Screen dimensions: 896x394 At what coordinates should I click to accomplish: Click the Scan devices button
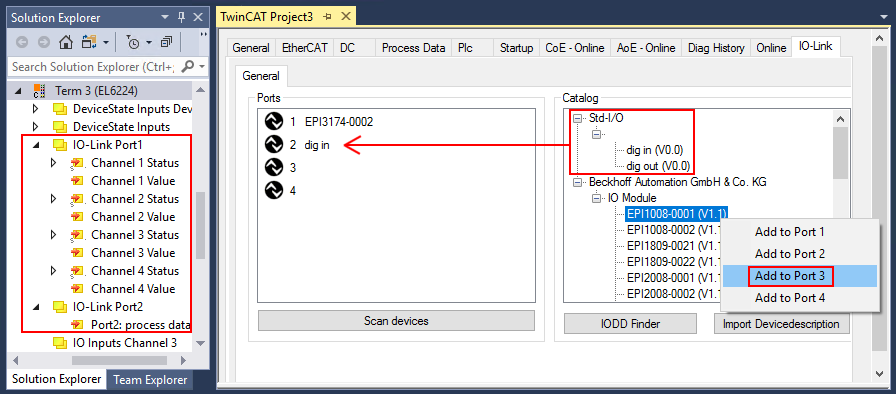(396, 321)
